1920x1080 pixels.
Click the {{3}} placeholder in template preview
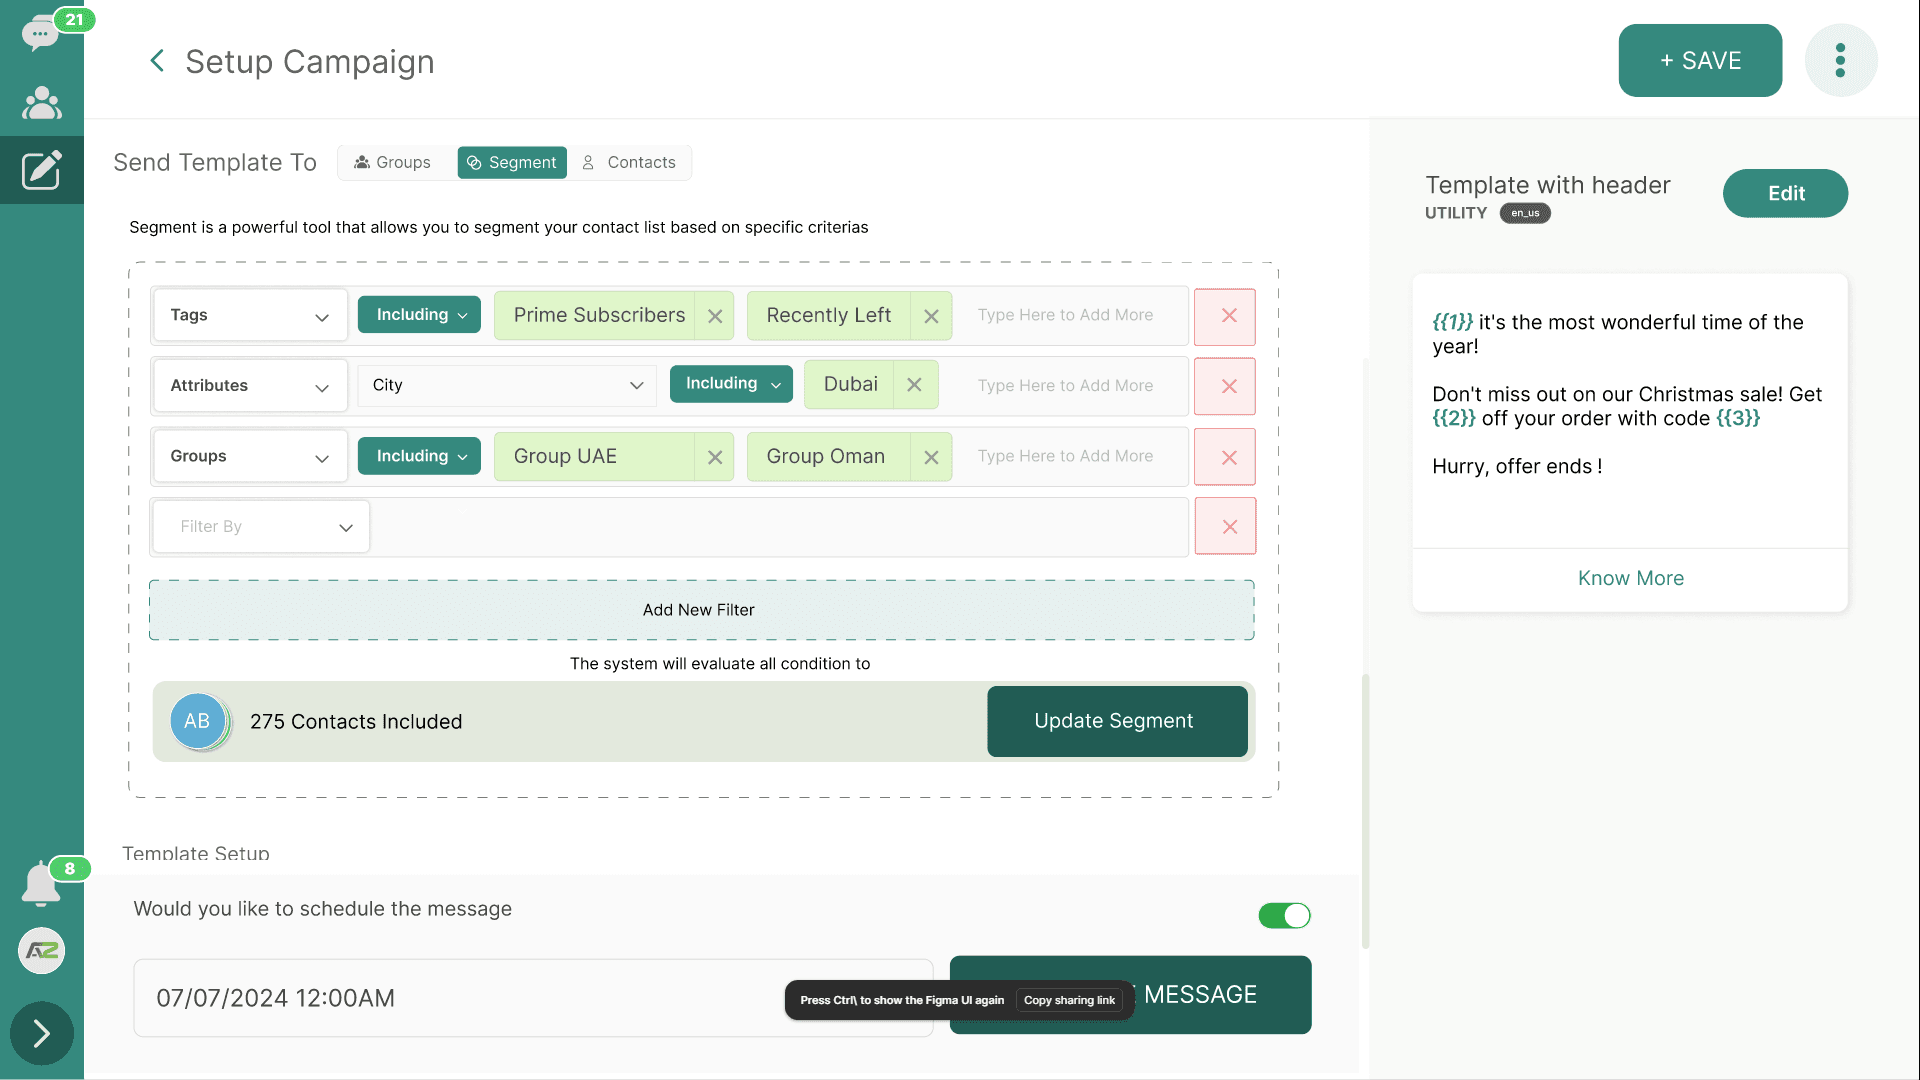1738,418
